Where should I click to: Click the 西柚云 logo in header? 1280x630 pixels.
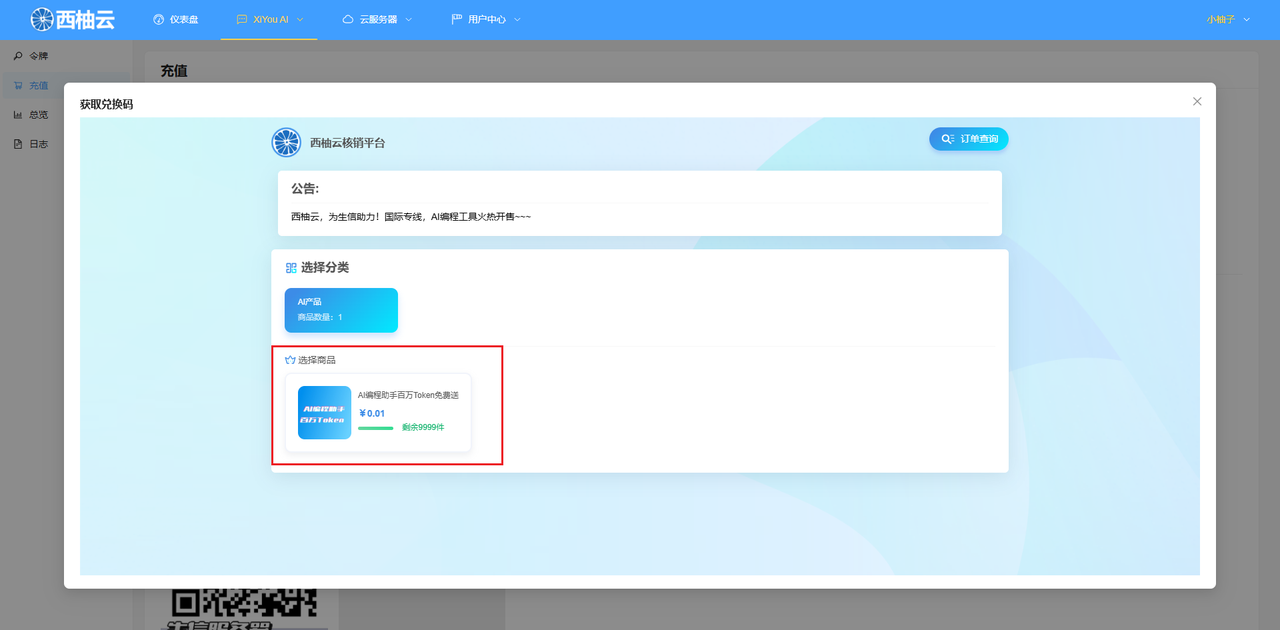[72, 19]
